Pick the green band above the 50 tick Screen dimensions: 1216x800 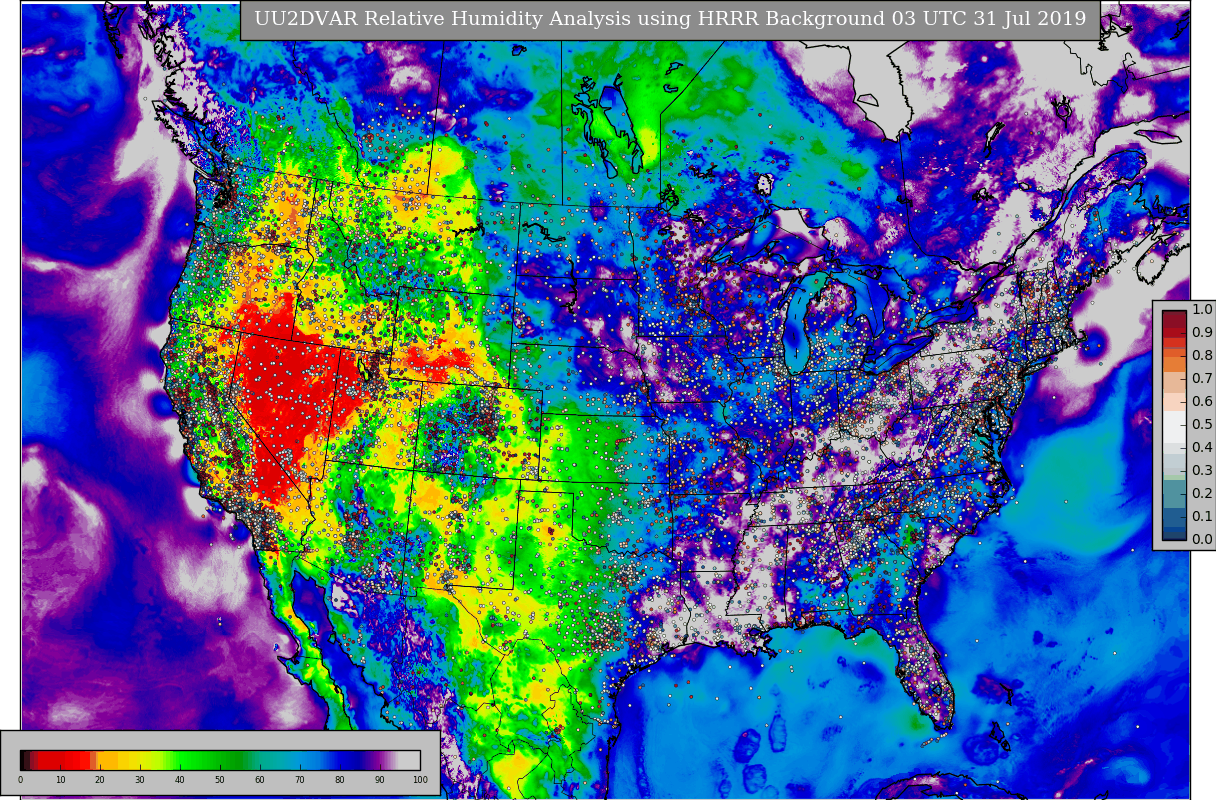[220, 760]
